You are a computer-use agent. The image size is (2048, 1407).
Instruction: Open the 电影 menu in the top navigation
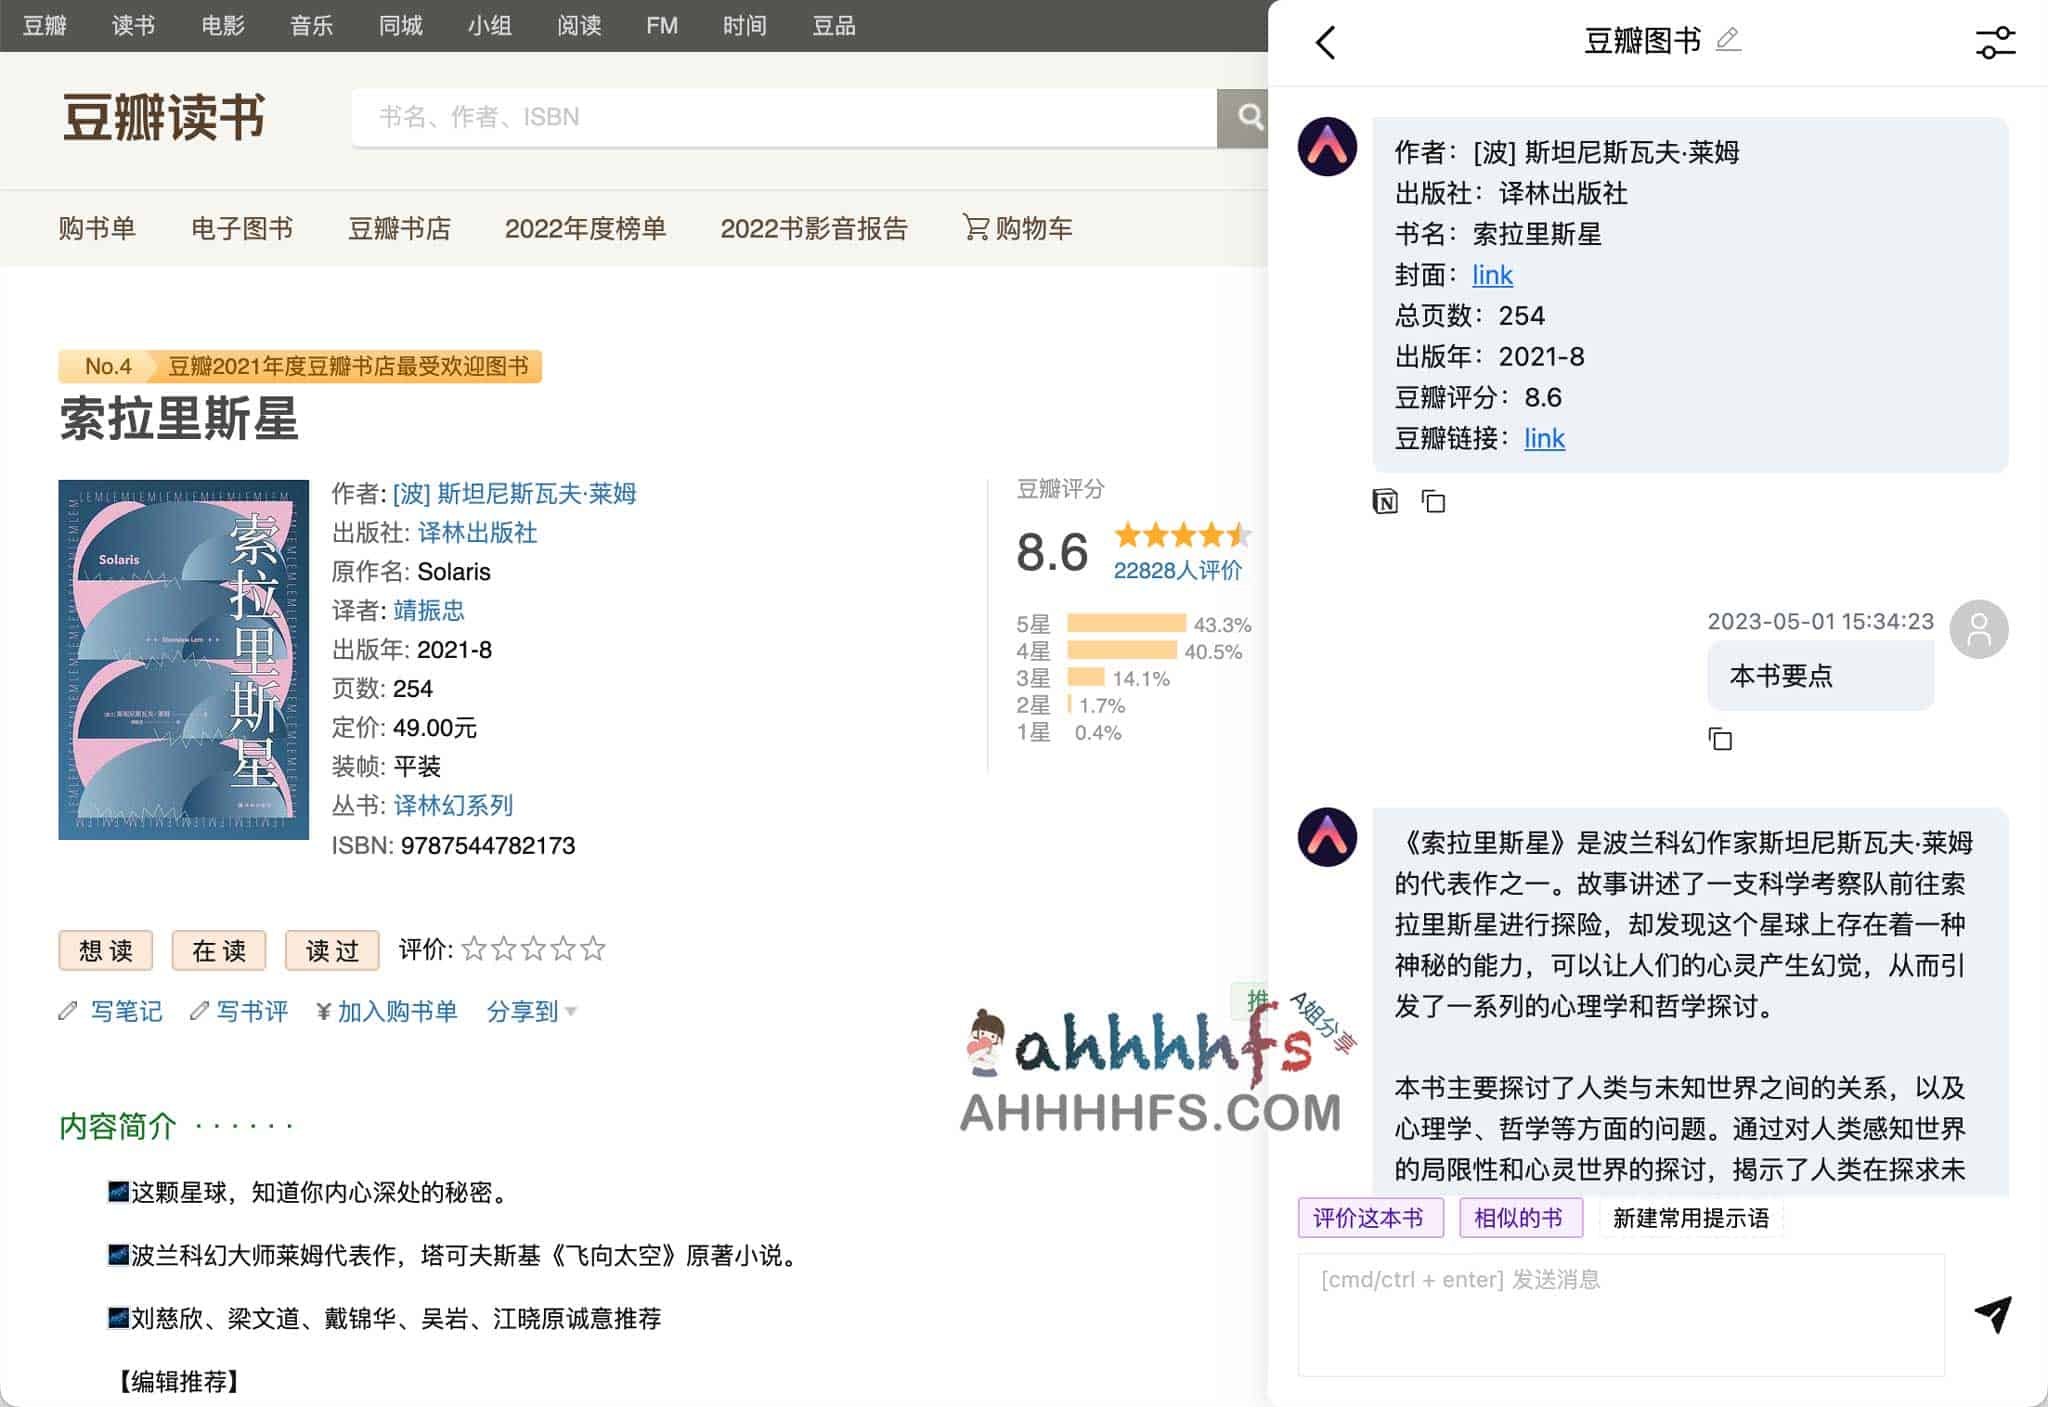tap(224, 25)
